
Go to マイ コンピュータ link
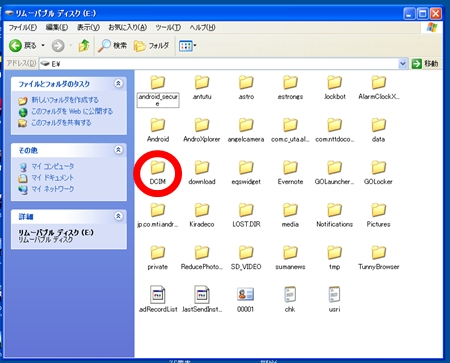click(x=53, y=166)
